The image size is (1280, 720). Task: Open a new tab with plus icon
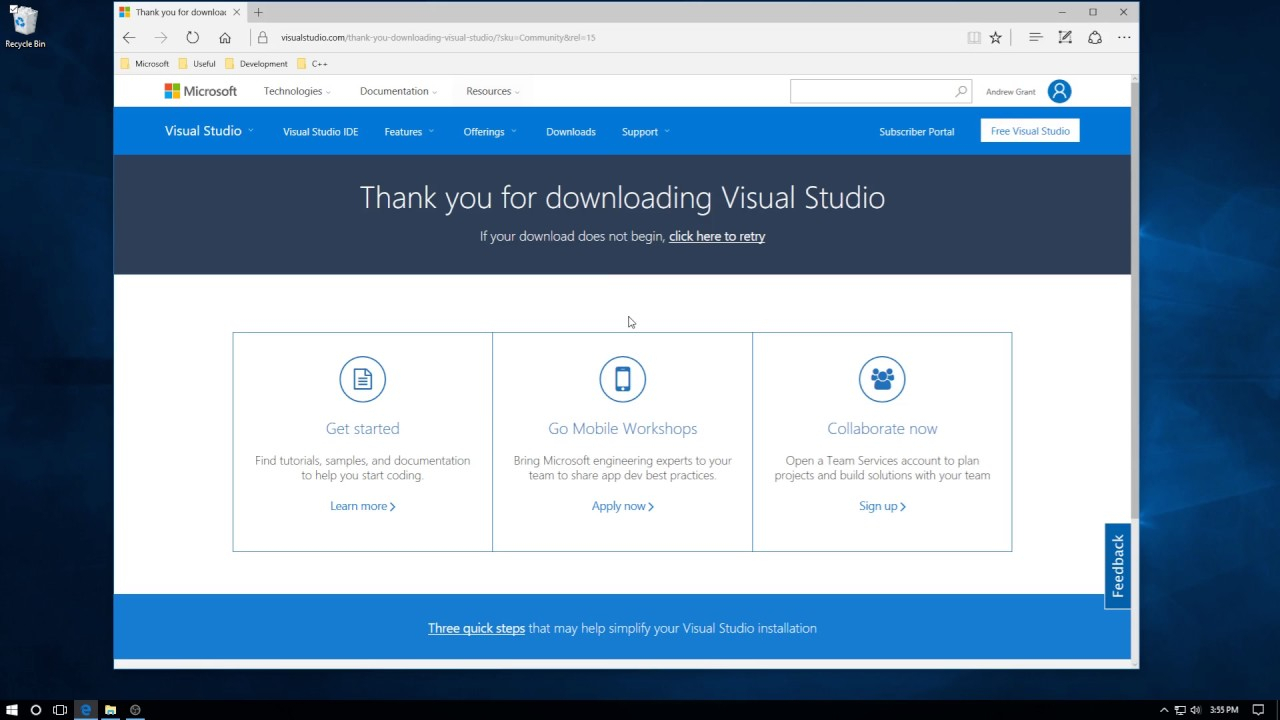tap(258, 12)
